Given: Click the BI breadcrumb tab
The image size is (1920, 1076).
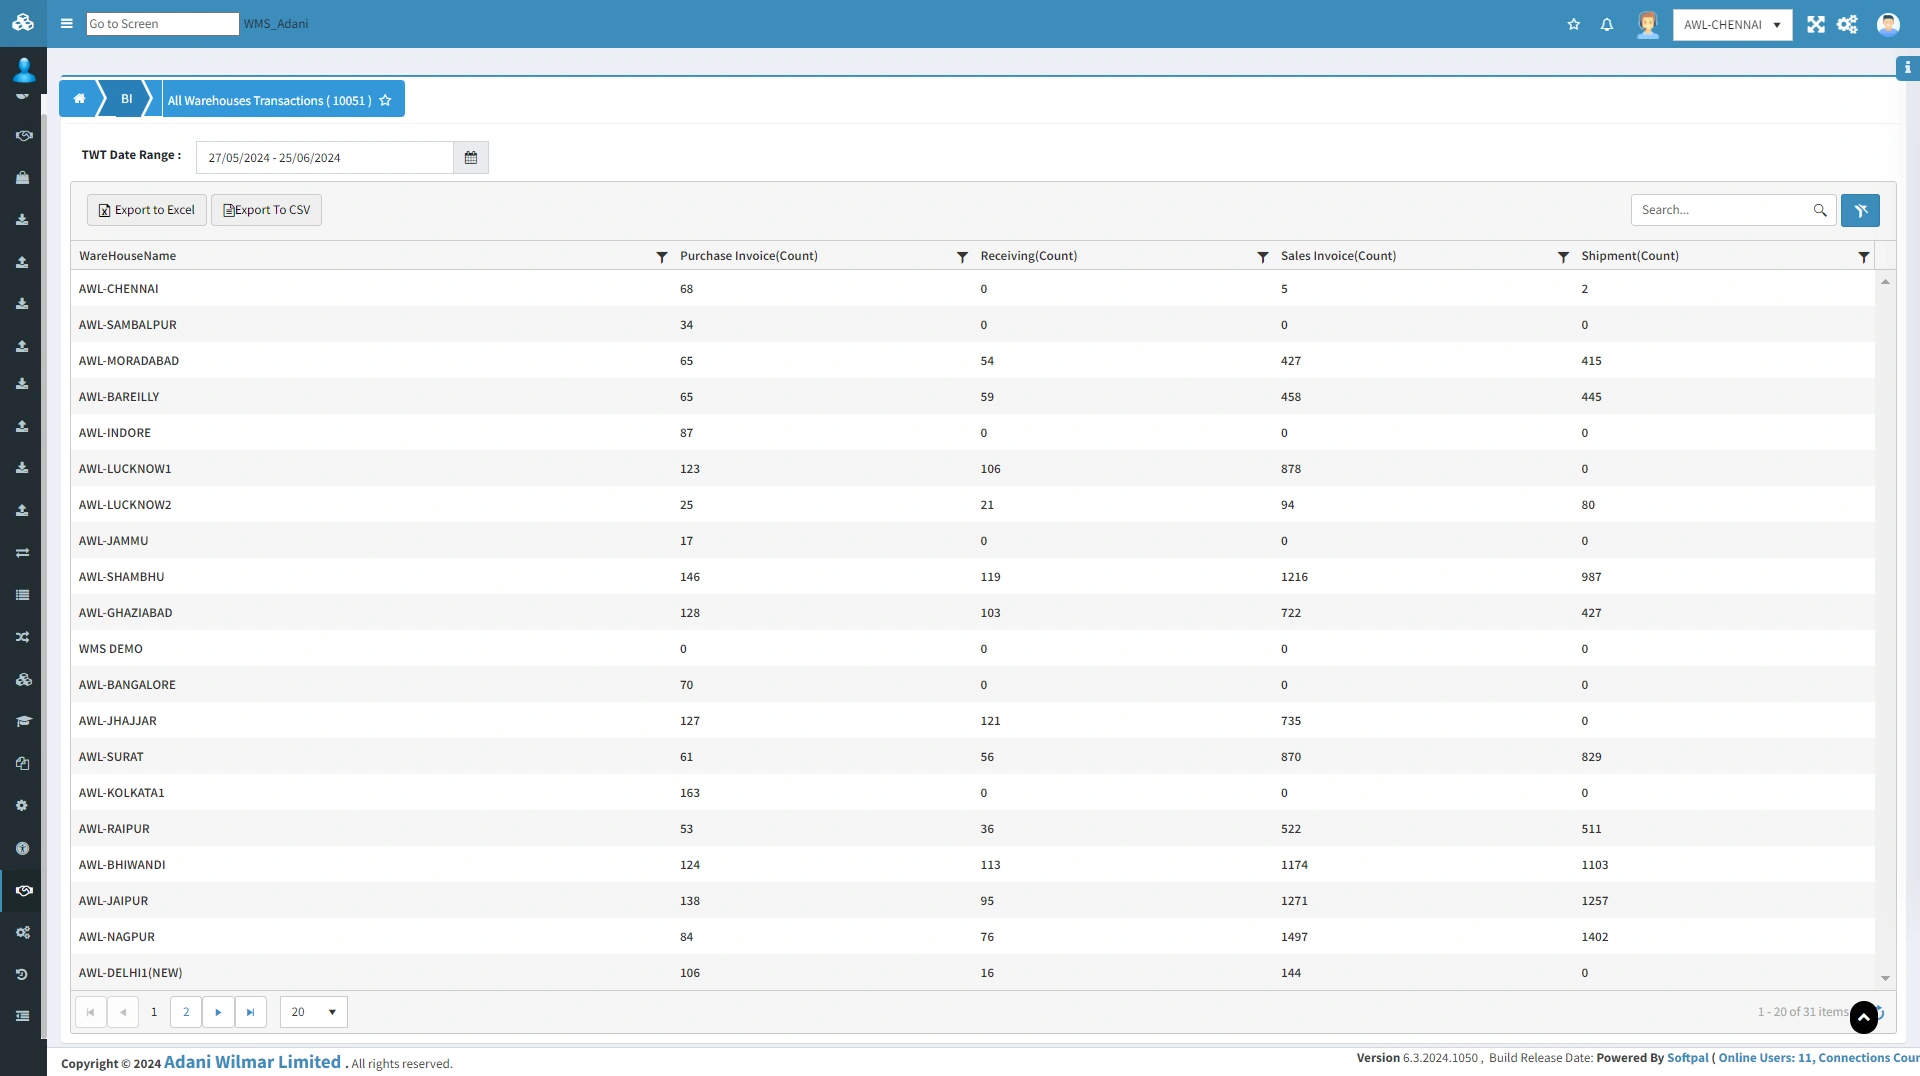Looking at the screenshot, I should (x=127, y=99).
